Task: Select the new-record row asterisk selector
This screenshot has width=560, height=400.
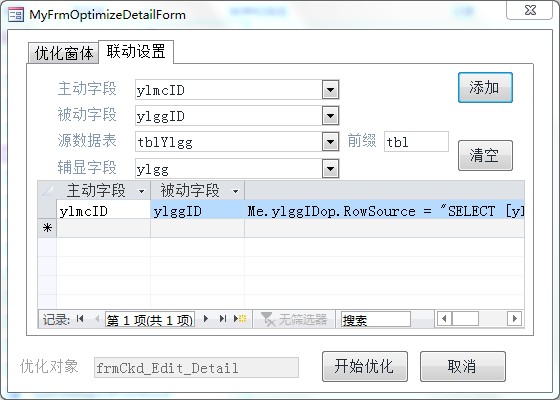Action: (47, 228)
